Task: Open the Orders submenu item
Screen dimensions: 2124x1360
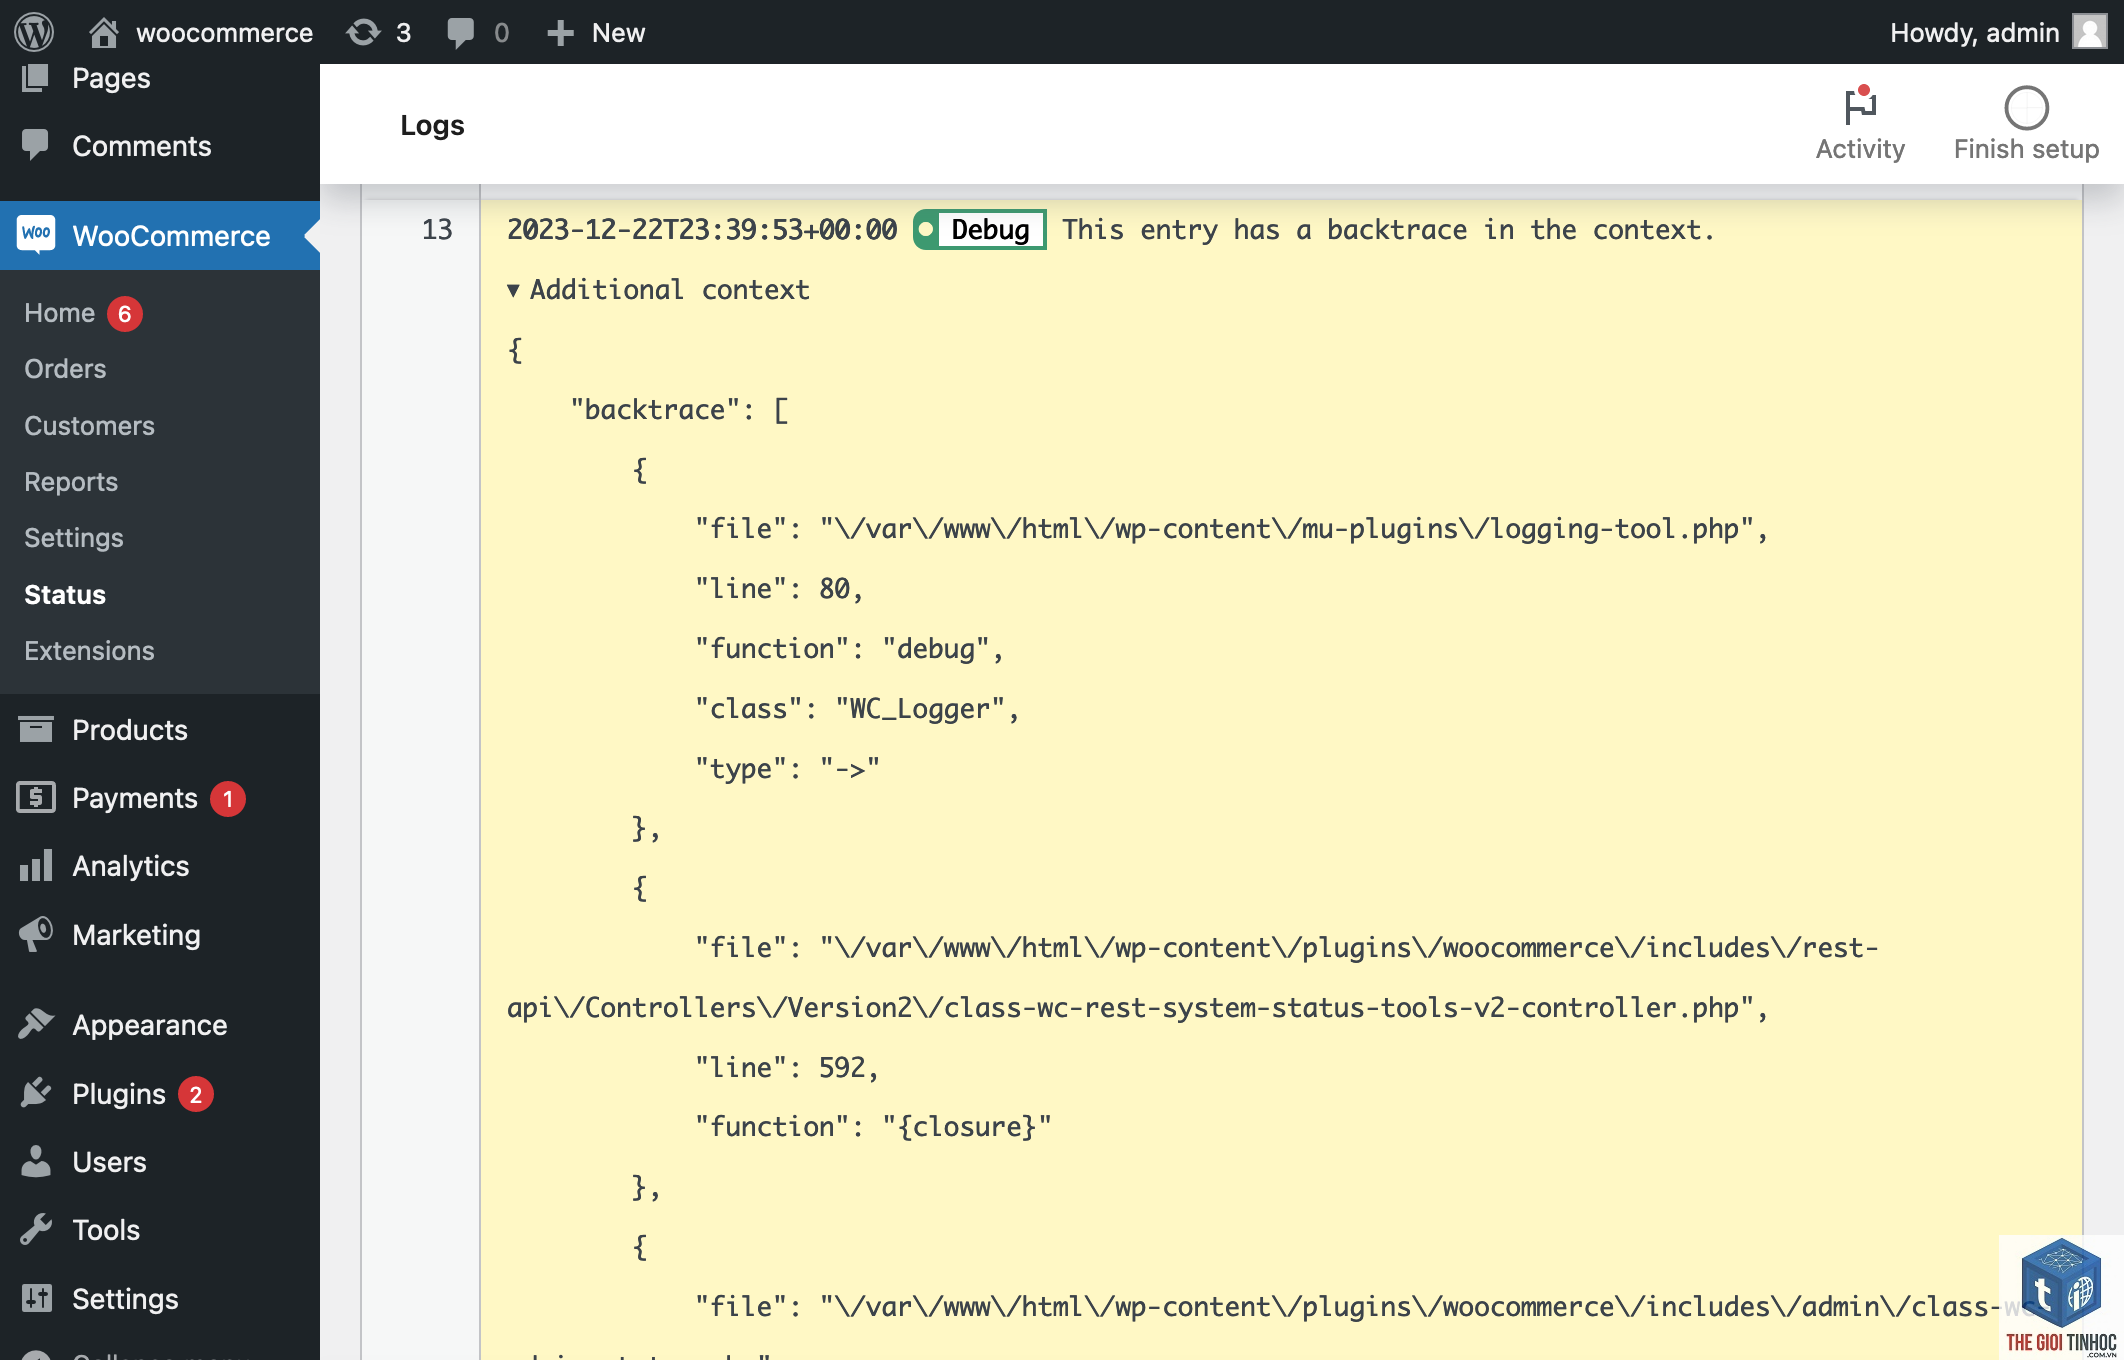Action: tap(65, 369)
